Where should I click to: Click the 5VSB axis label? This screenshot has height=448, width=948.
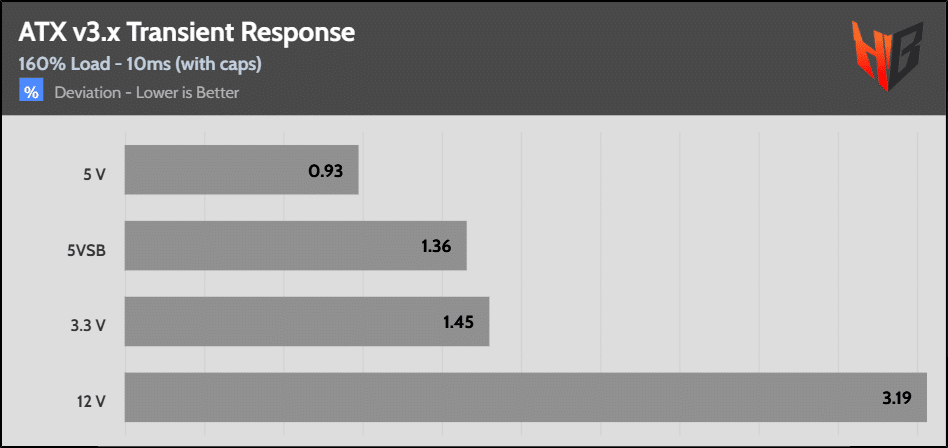[87, 247]
